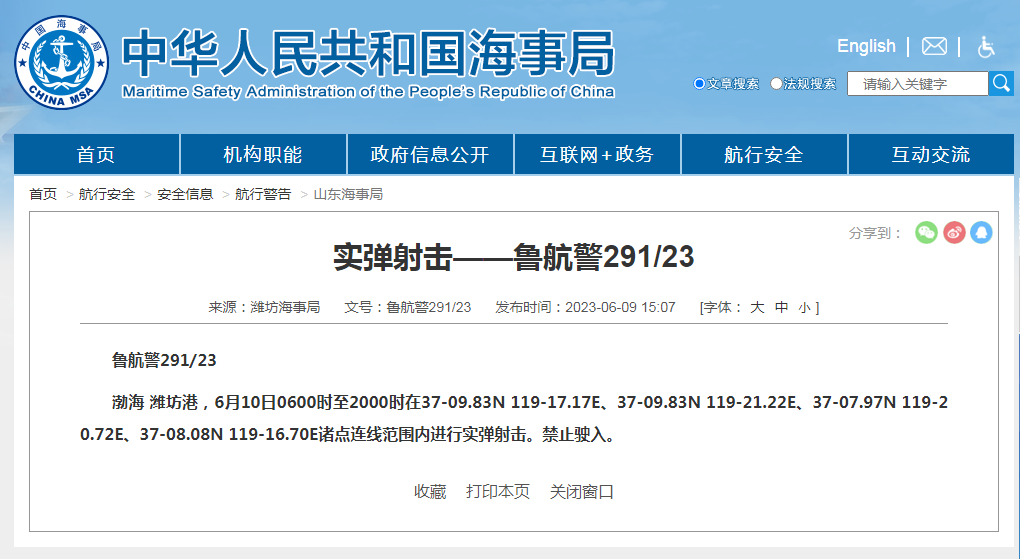Click 打印本页 to print
The height and width of the screenshot is (559, 1020).
498,491
